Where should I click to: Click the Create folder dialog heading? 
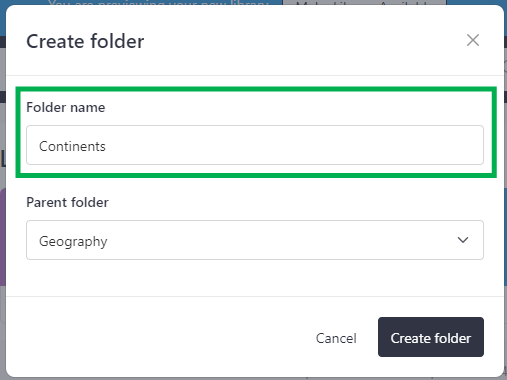point(85,41)
